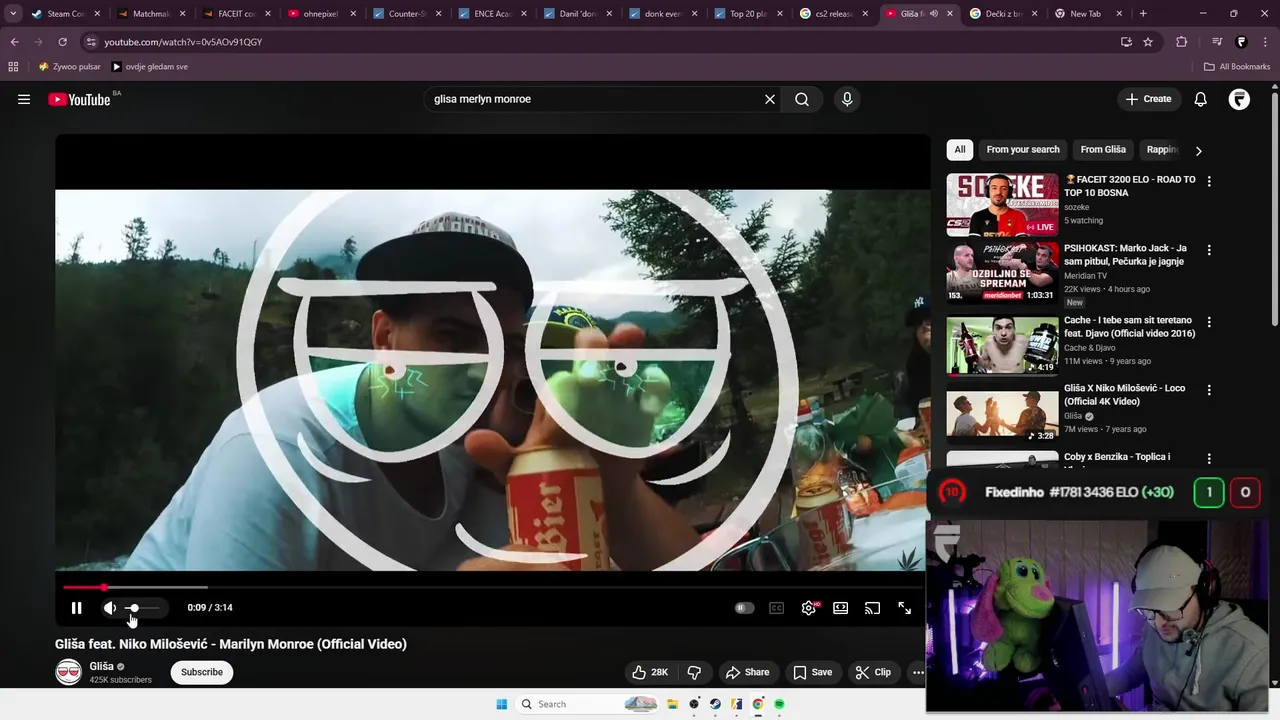Open the Chrome extensions puzzle icon
This screenshot has width=1280, height=720.
click(1182, 42)
